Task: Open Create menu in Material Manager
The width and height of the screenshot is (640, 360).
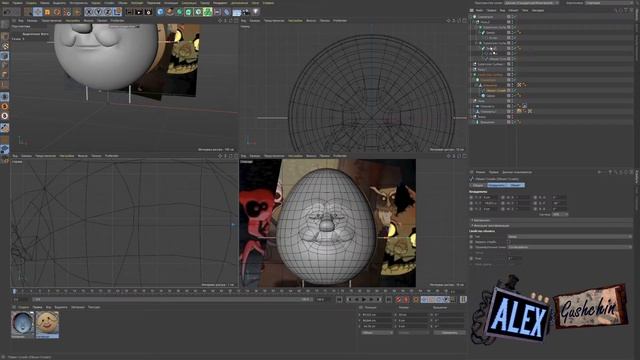Action: click(x=24, y=307)
